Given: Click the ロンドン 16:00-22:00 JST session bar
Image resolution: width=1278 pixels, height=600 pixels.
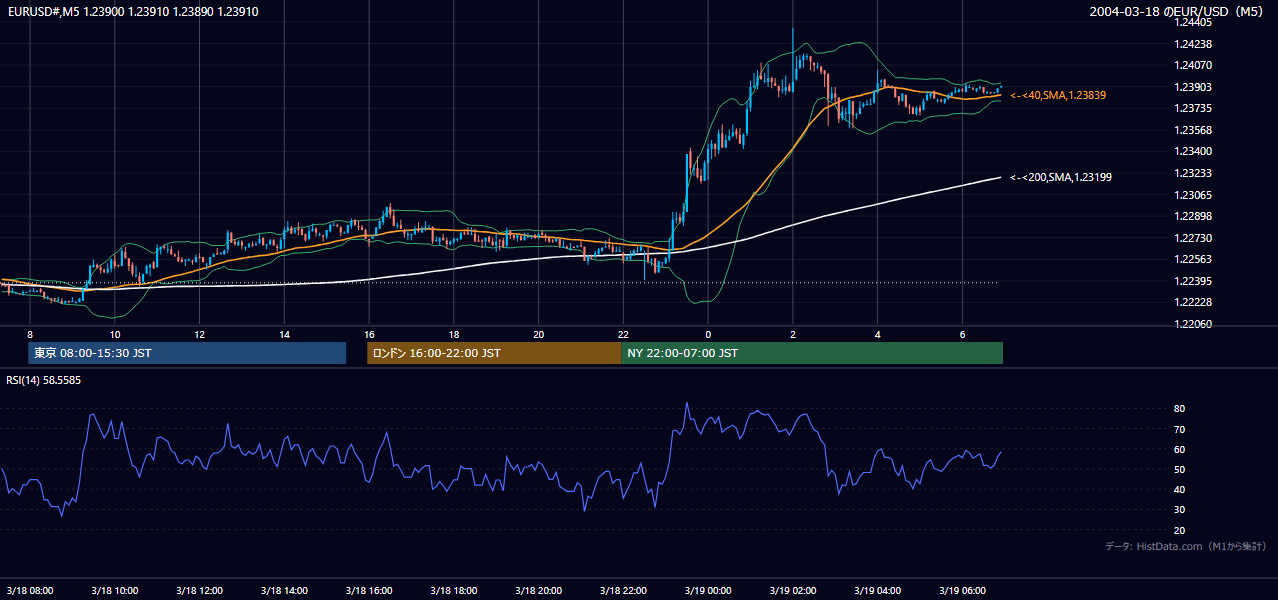Looking at the screenshot, I should pyautogui.click(x=494, y=353).
